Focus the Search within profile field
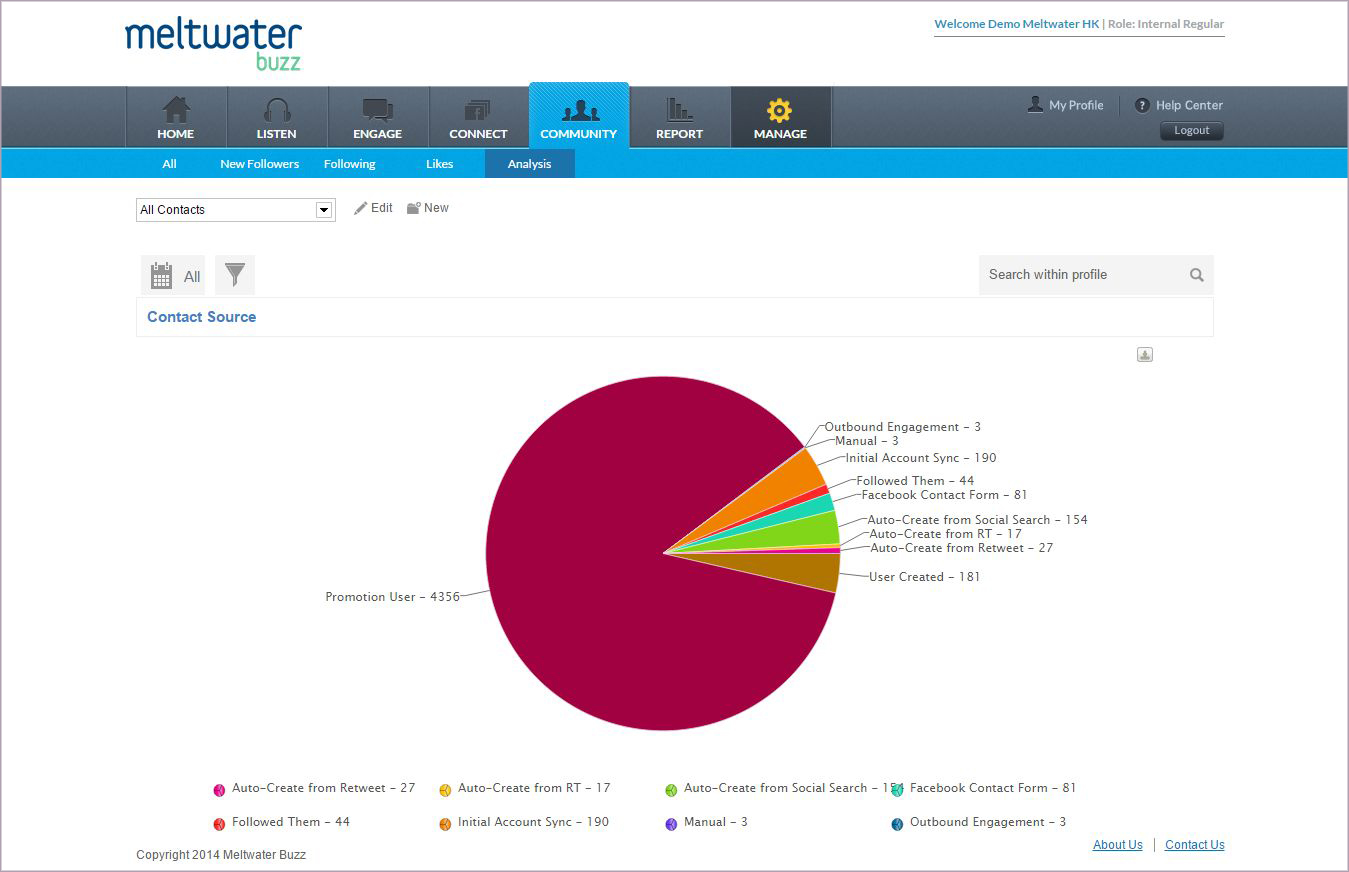The image size is (1349, 872). tap(1080, 275)
